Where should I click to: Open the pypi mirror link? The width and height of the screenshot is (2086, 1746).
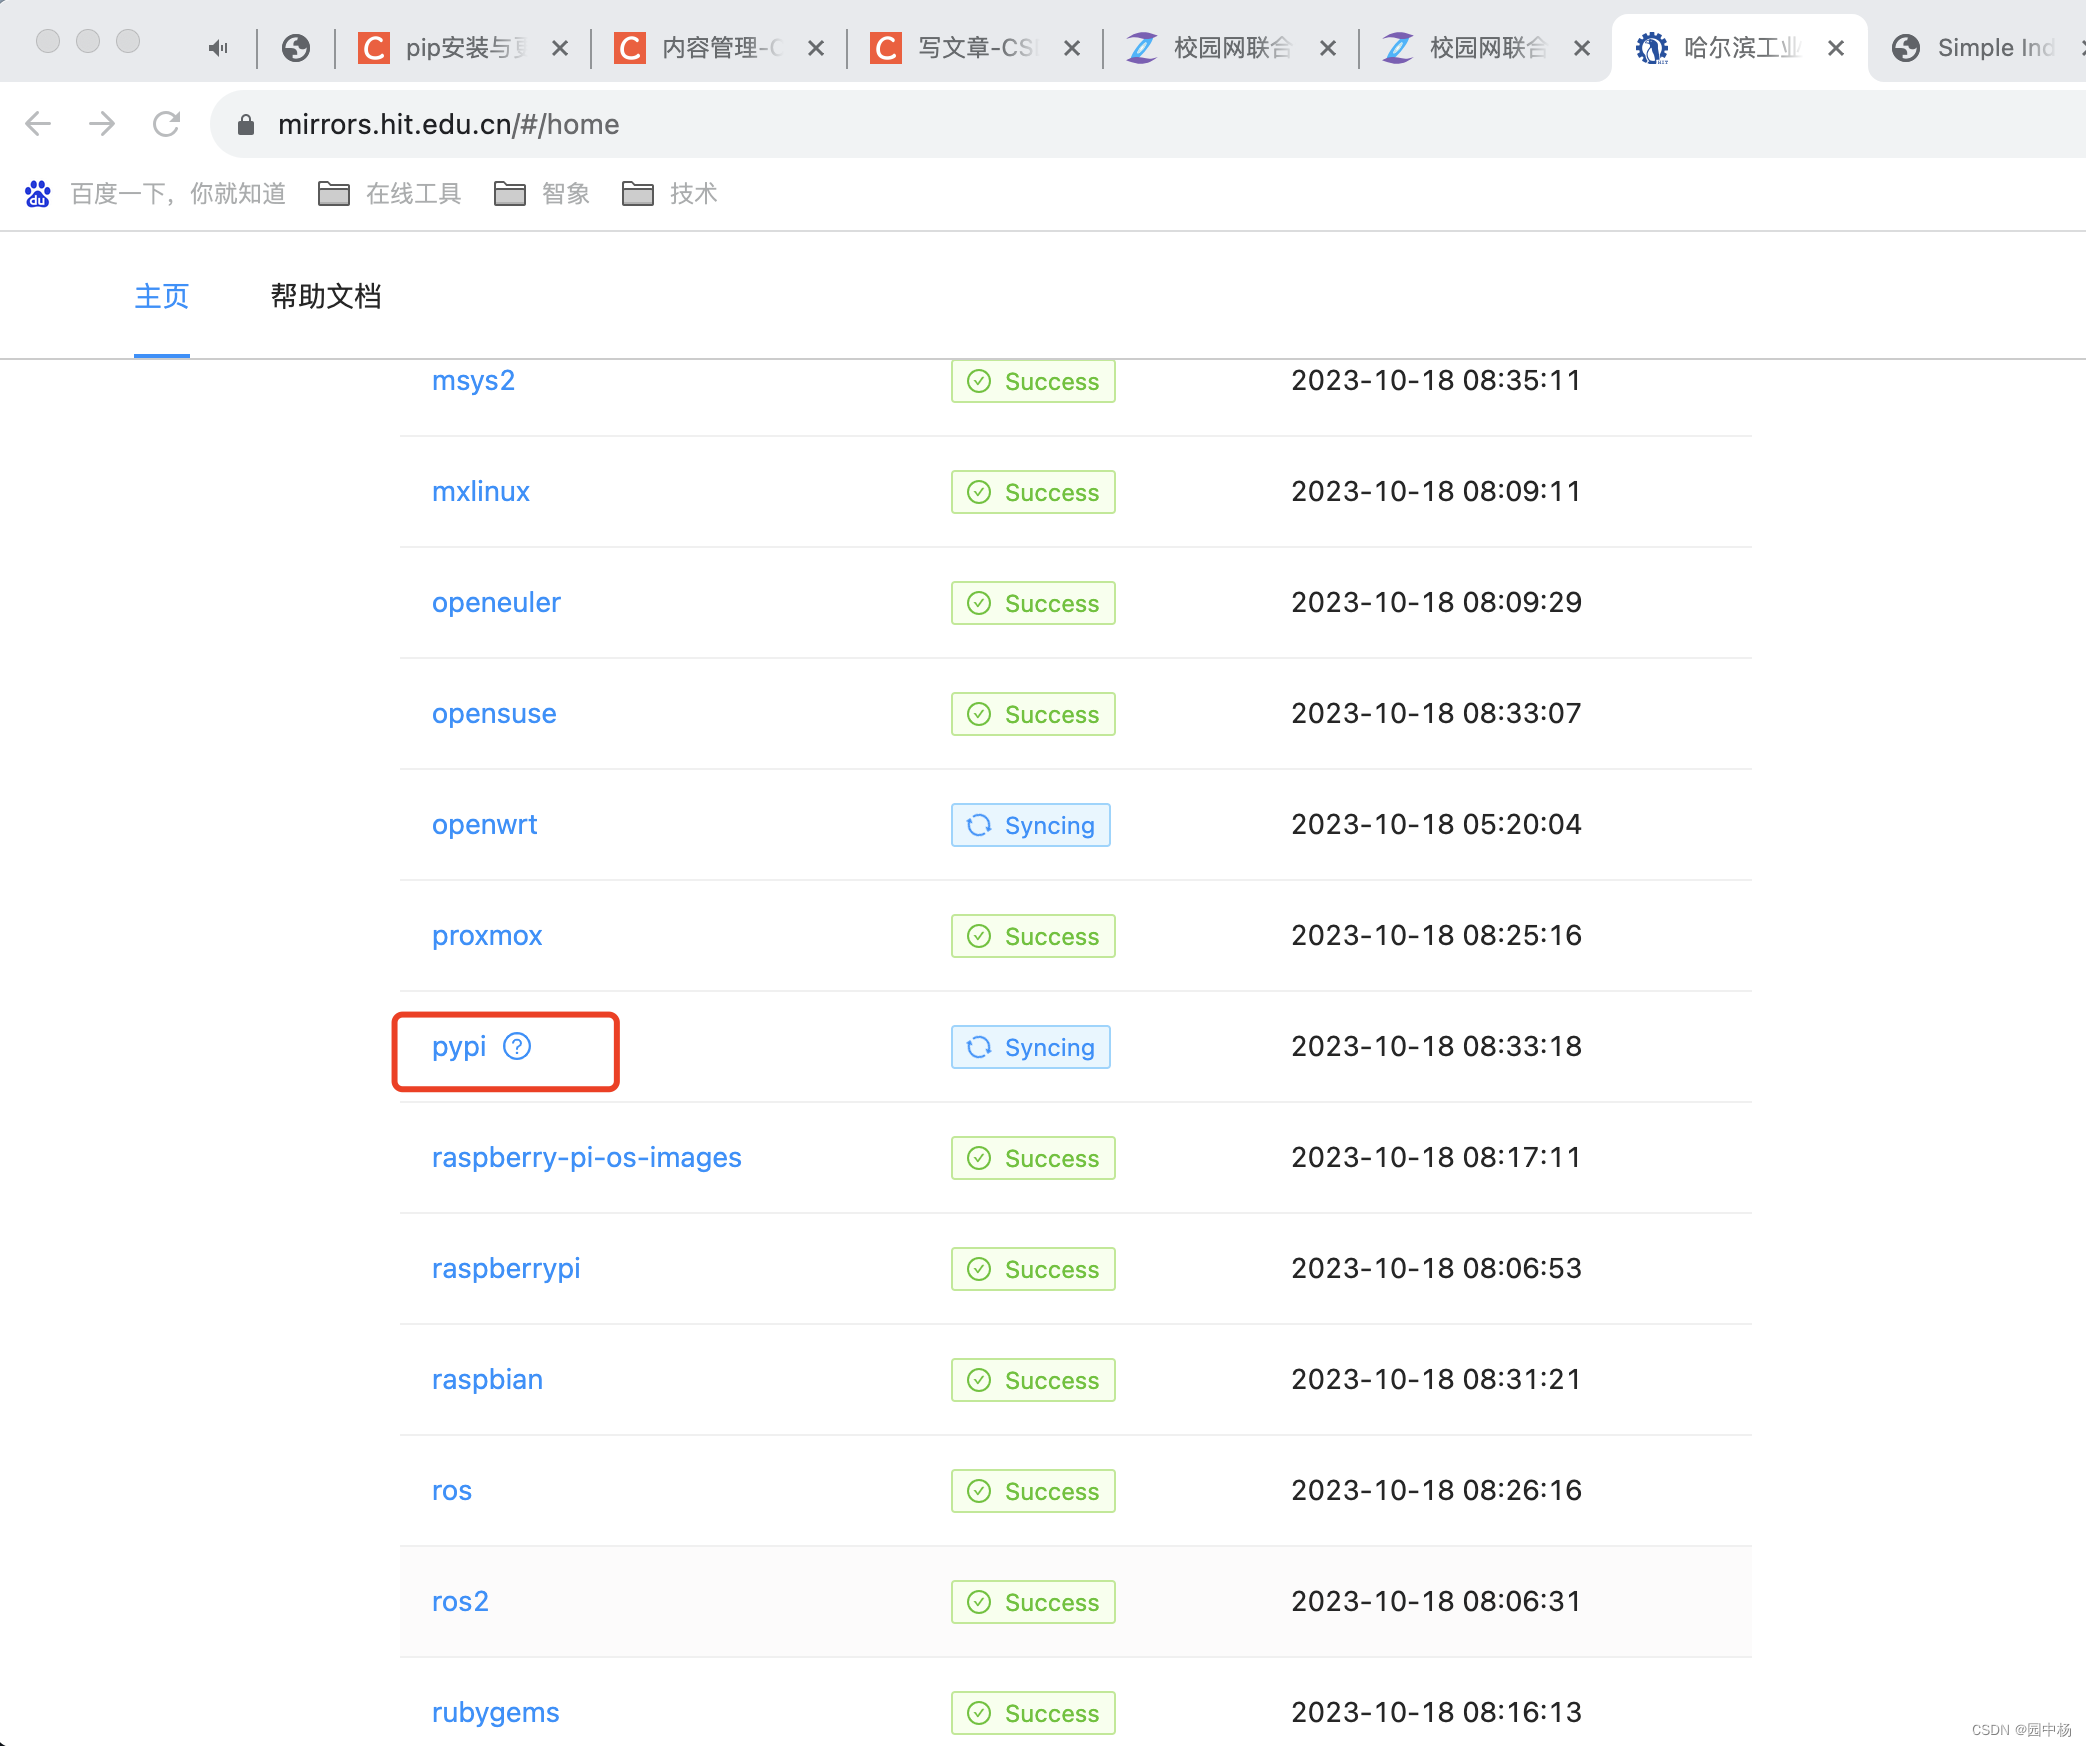coord(459,1047)
